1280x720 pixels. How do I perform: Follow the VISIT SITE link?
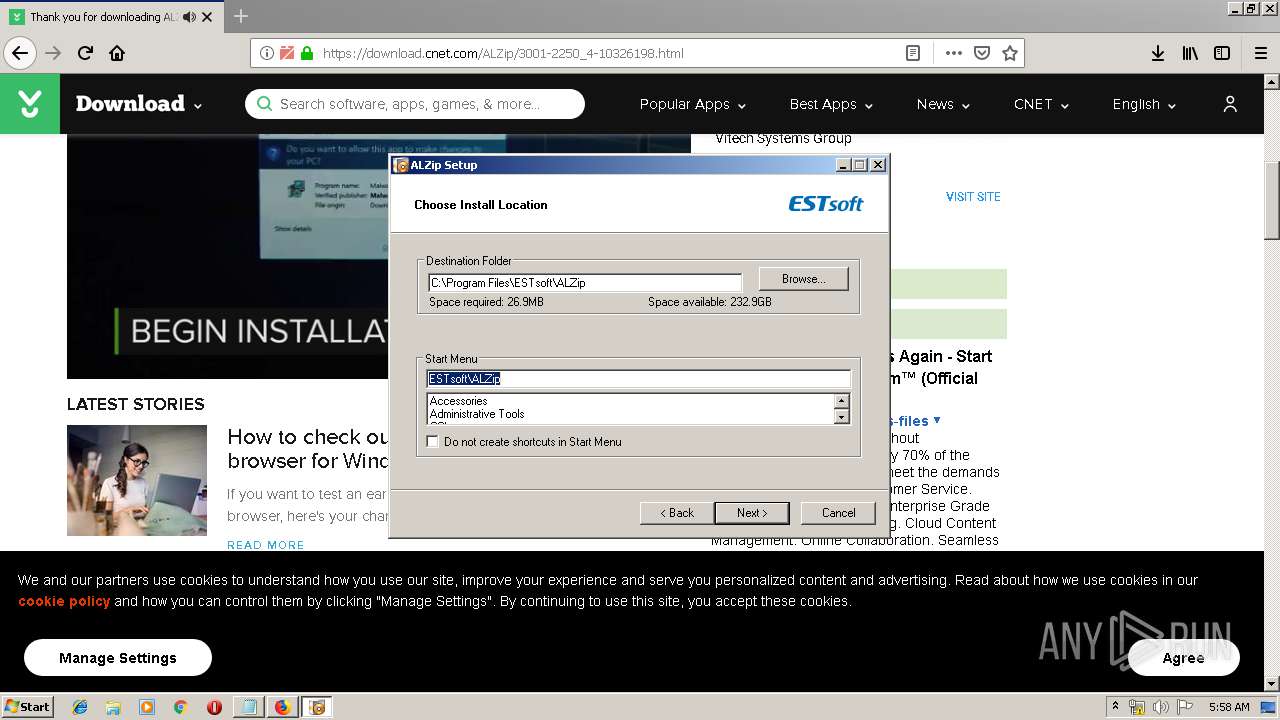tap(973, 197)
